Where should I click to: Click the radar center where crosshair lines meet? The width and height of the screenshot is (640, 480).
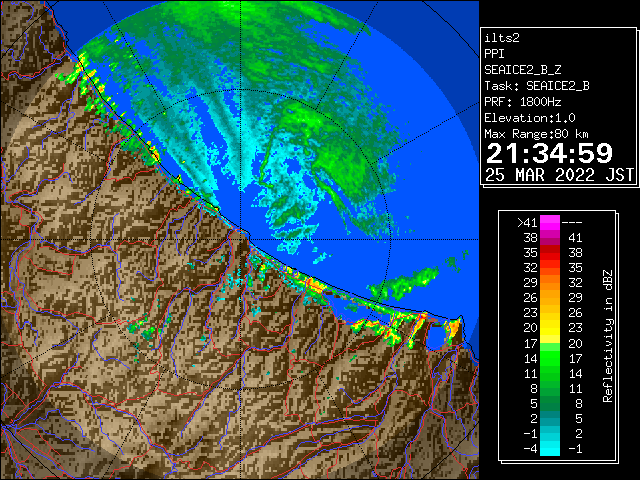pos(240,239)
